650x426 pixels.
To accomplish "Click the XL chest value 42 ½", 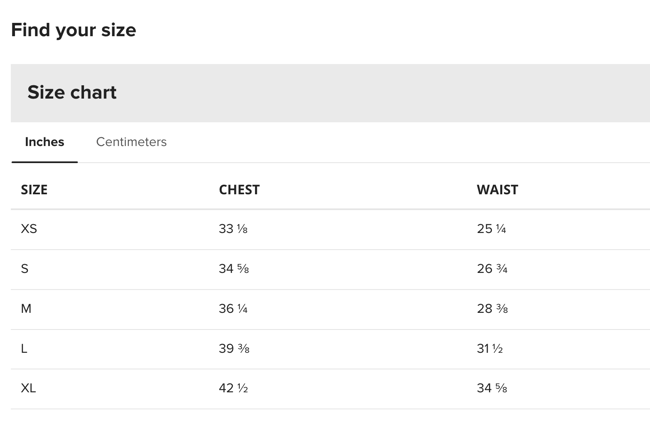I will pyautogui.click(x=233, y=388).
